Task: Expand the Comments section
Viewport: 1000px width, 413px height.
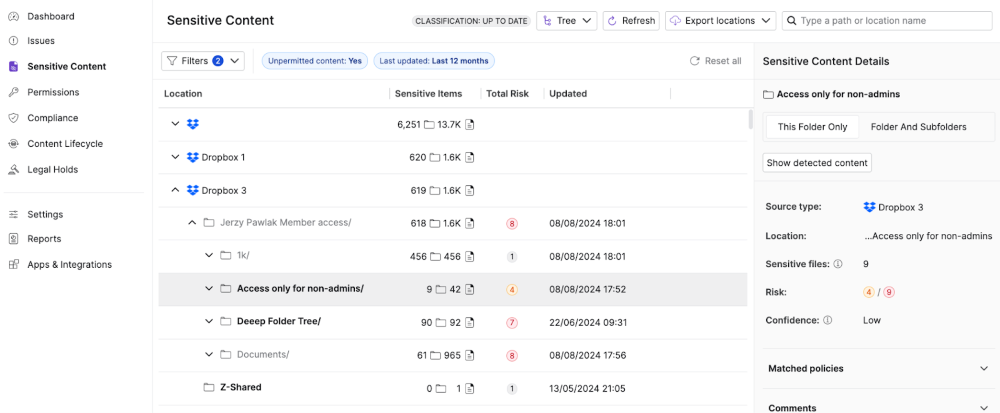Action: point(877,408)
